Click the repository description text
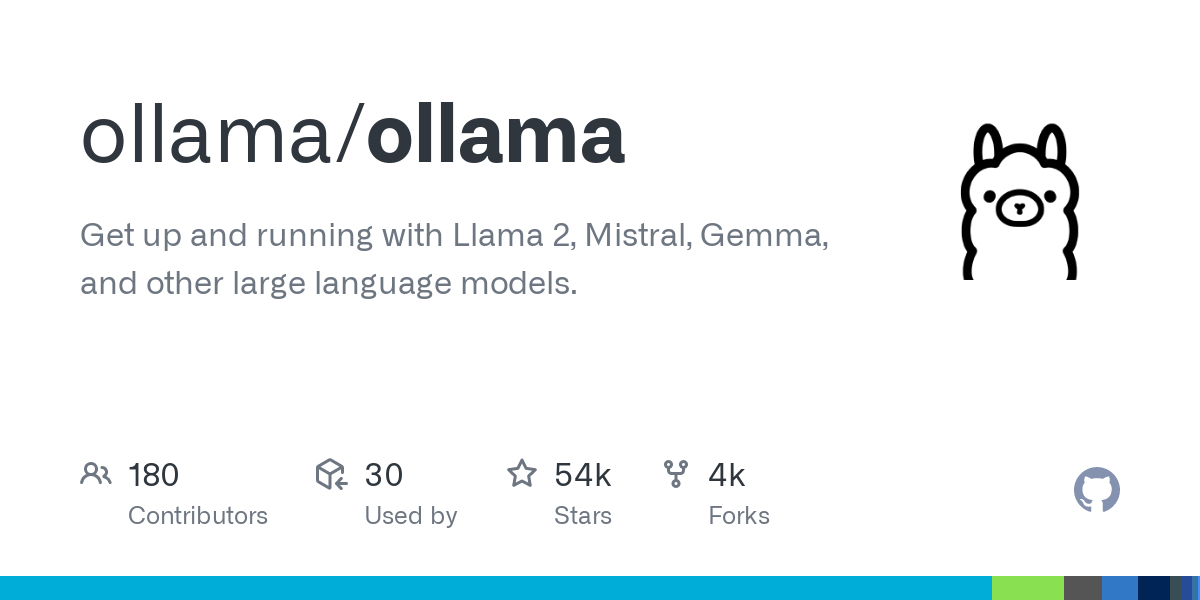Viewport: 1200px width, 600px height. [455, 260]
